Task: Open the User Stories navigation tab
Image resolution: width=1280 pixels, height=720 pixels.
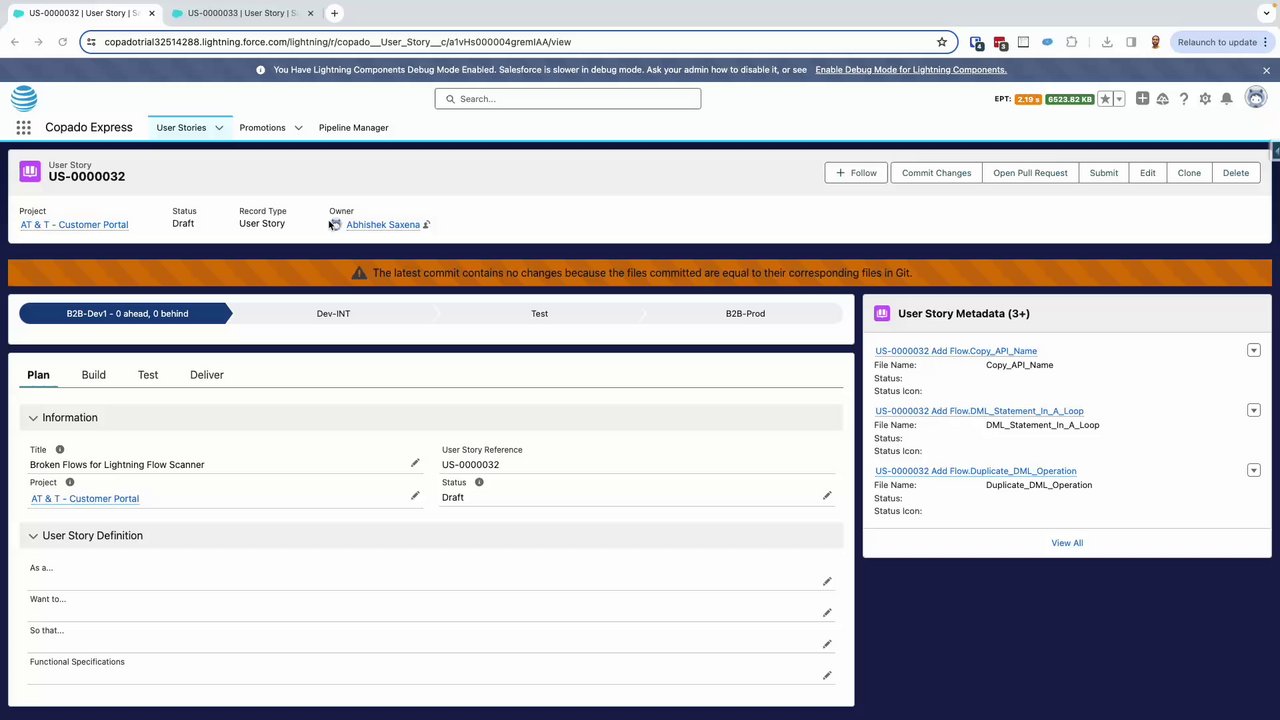Action: pos(181,128)
